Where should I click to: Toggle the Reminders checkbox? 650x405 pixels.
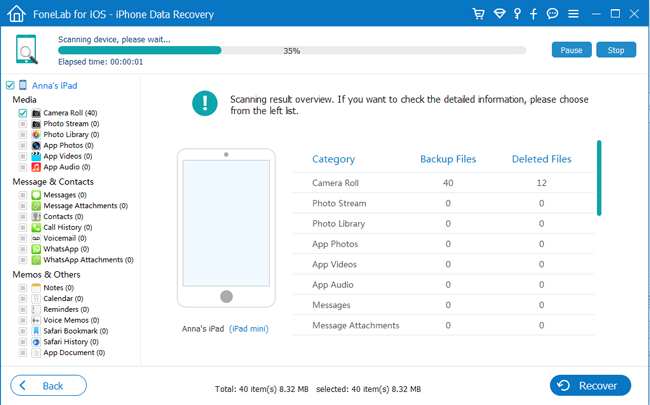(23, 309)
